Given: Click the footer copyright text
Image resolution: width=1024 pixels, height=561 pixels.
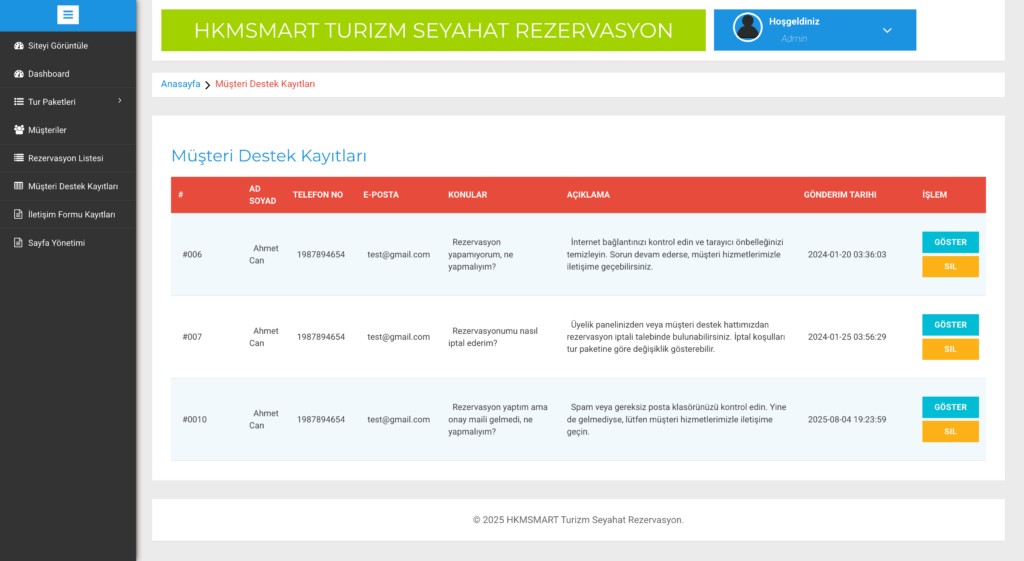Looking at the screenshot, I should (x=578, y=520).
